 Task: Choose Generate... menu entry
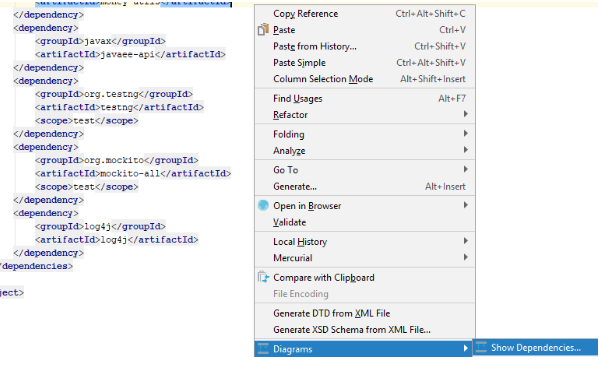click(365, 186)
